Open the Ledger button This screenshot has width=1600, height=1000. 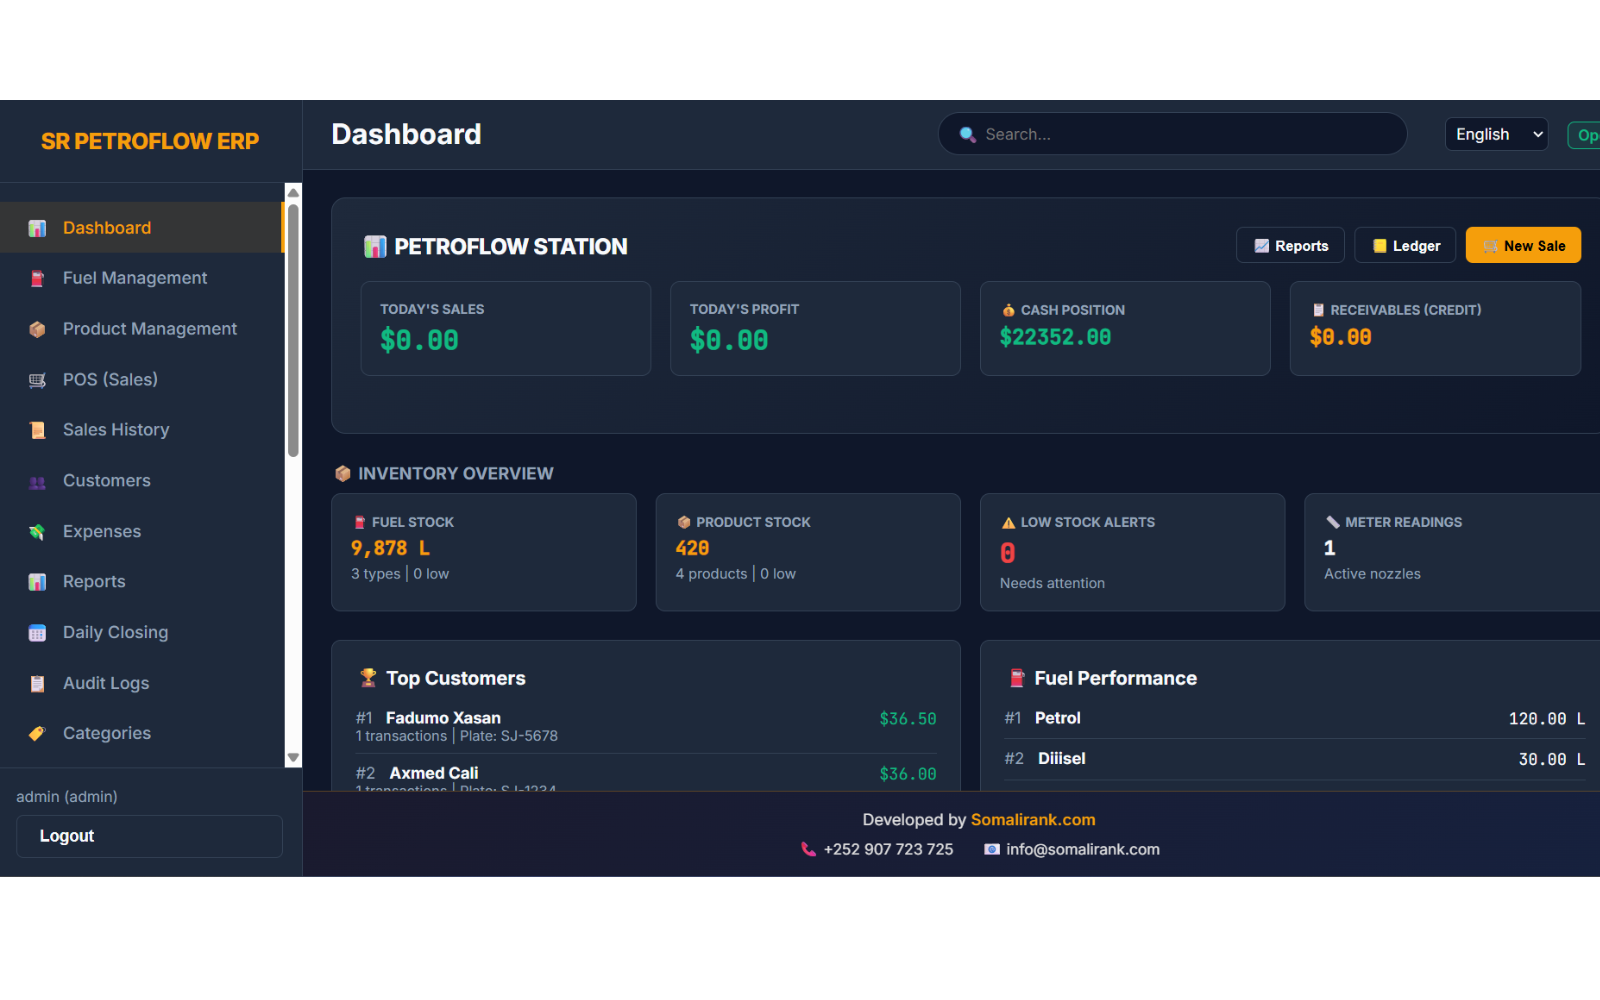pos(1404,246)
